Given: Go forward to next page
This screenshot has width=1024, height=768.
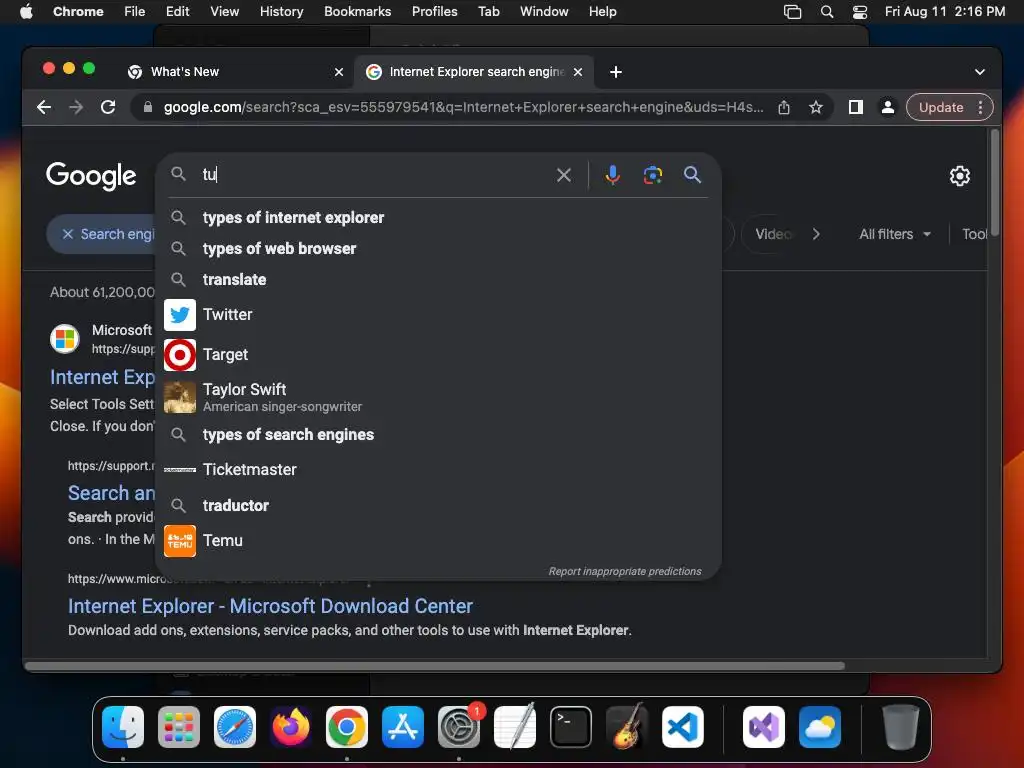Looking at the screenshot, I should pyautogui.click(x=76, y=107).
